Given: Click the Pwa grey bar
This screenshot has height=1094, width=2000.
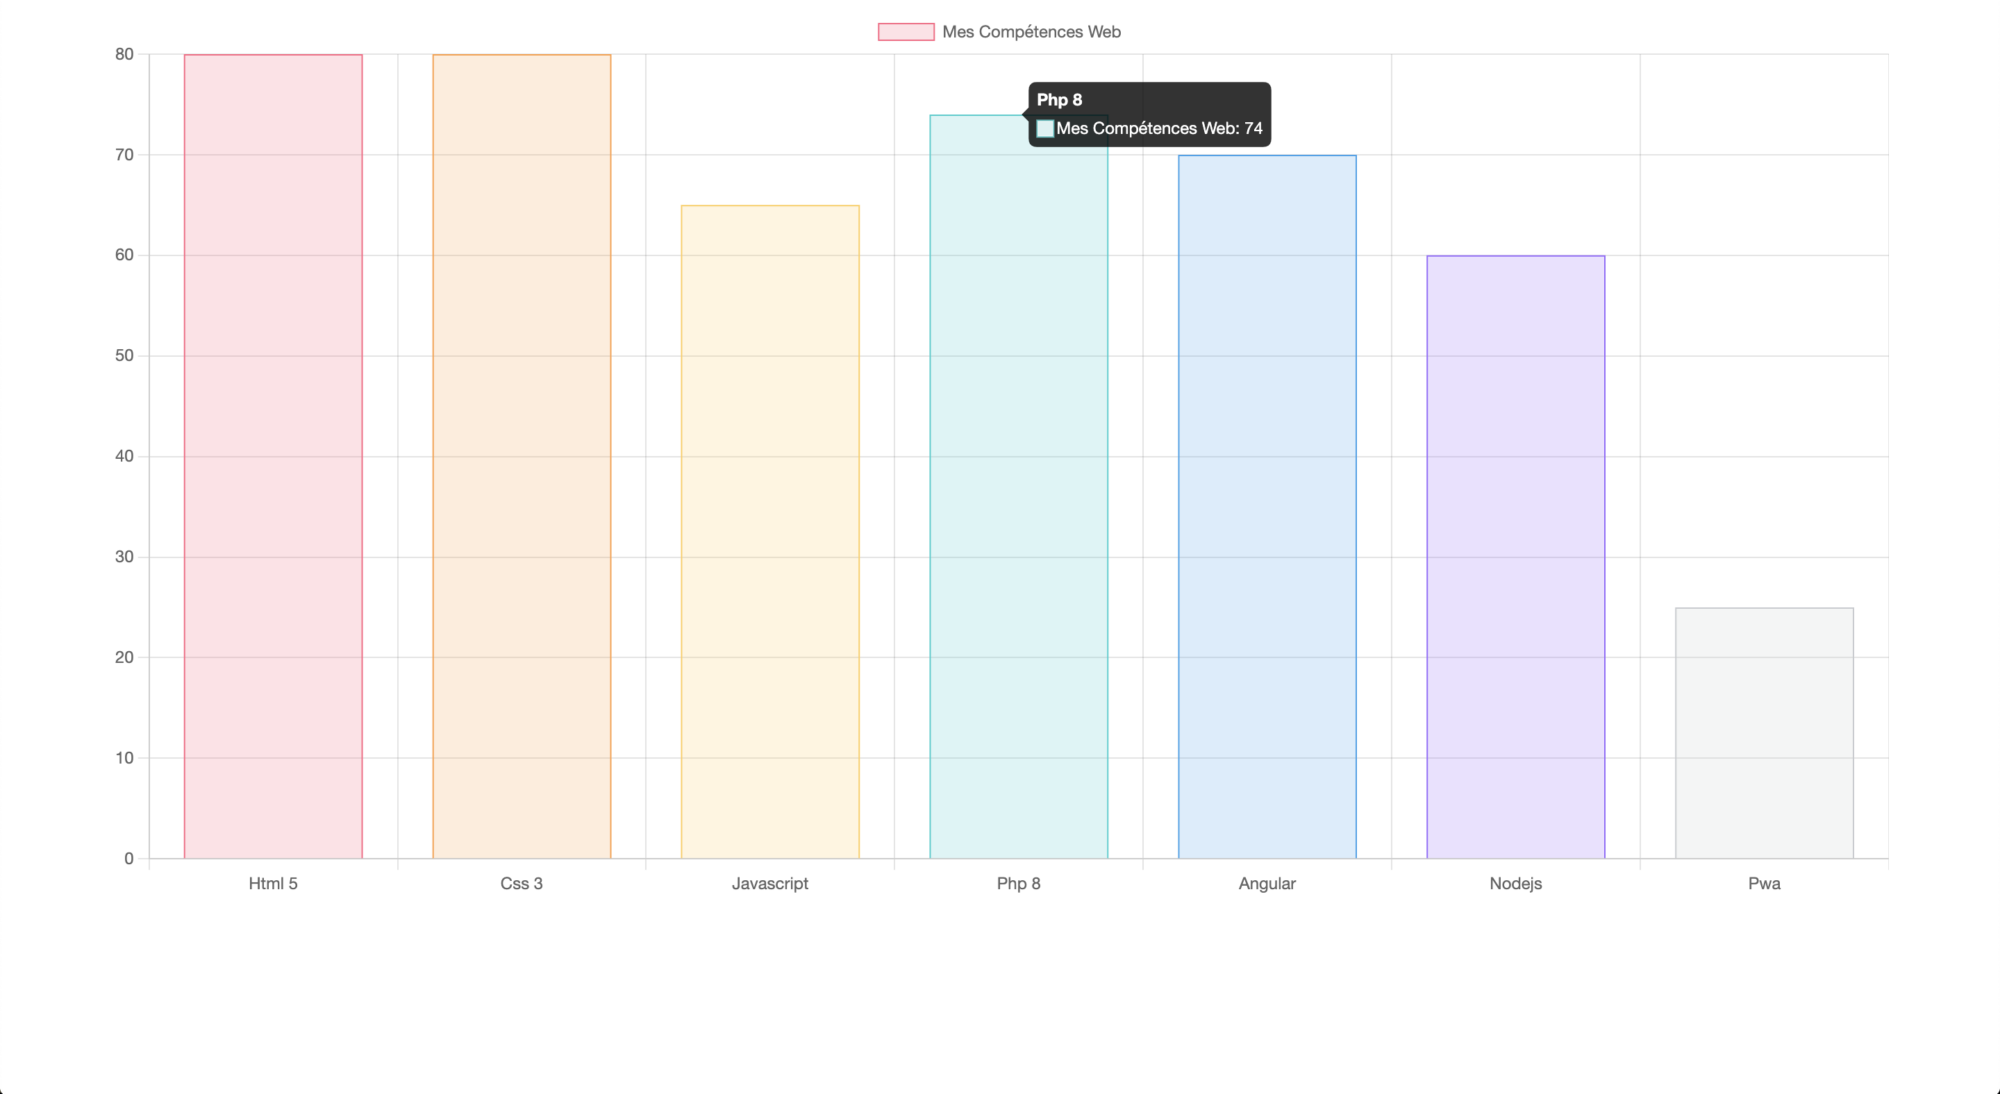Looking at the screenshot, I should point(1764,733).
